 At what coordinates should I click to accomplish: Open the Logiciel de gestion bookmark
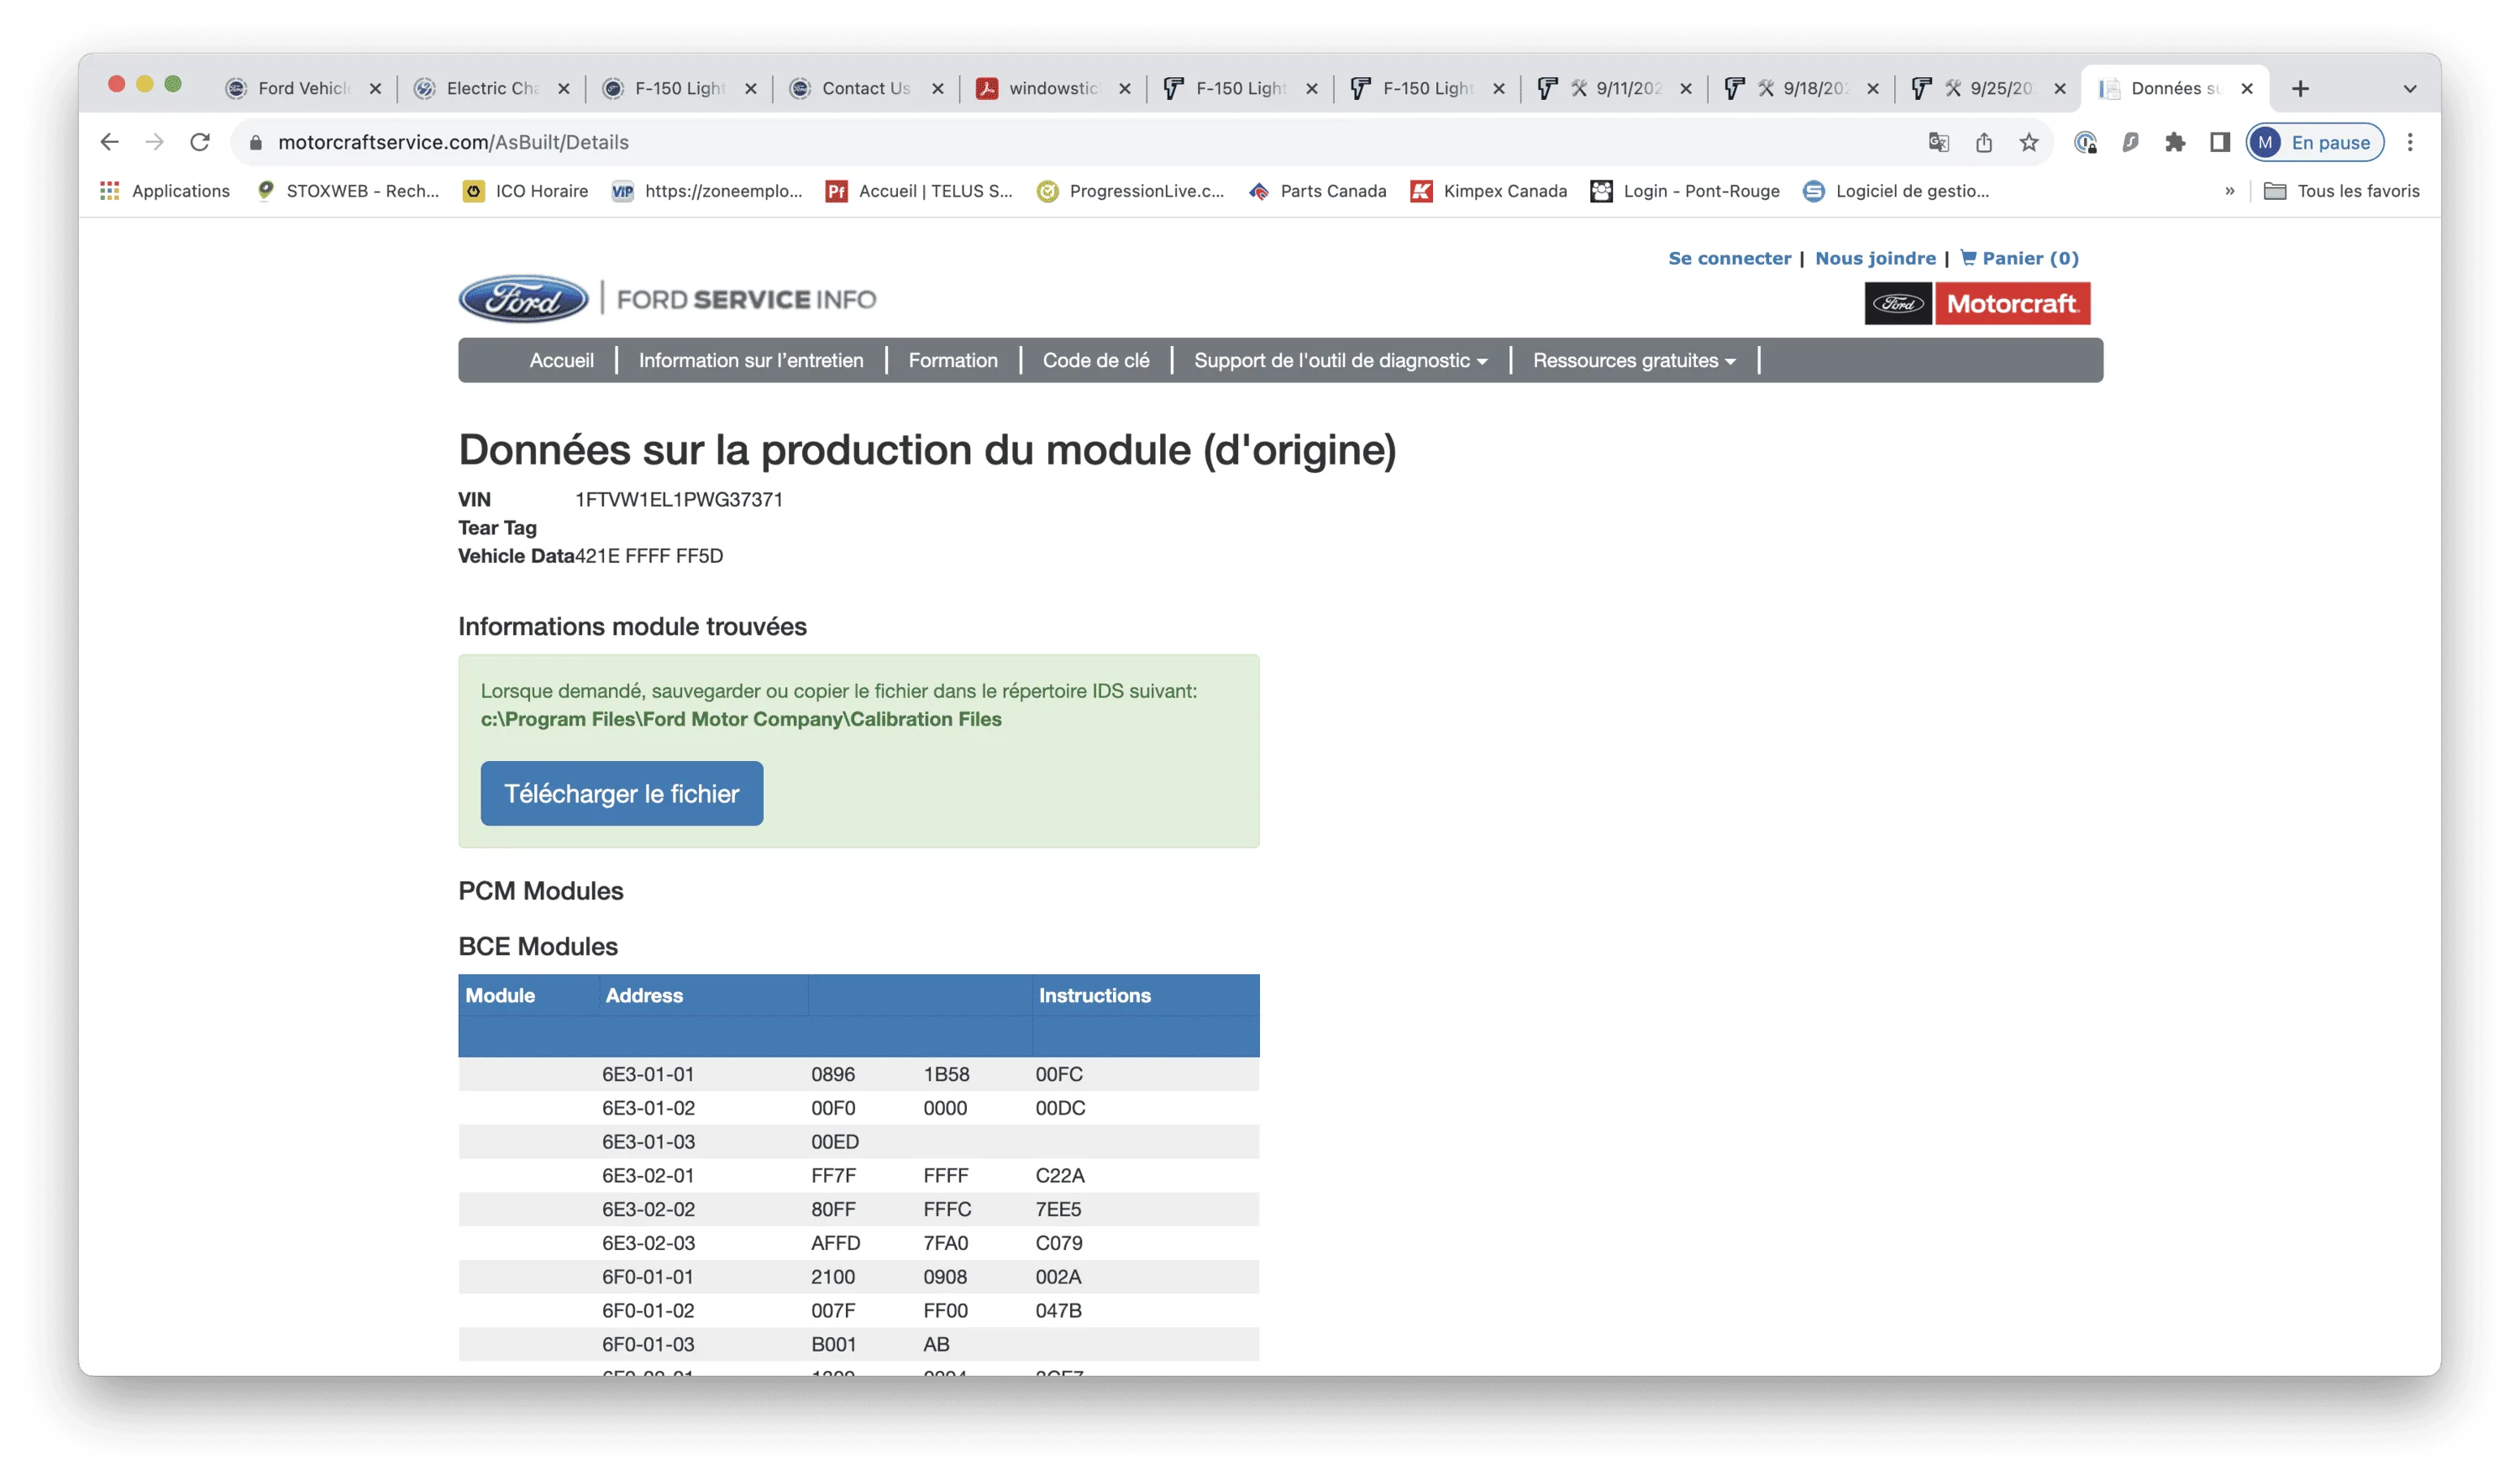(1896, 191)
